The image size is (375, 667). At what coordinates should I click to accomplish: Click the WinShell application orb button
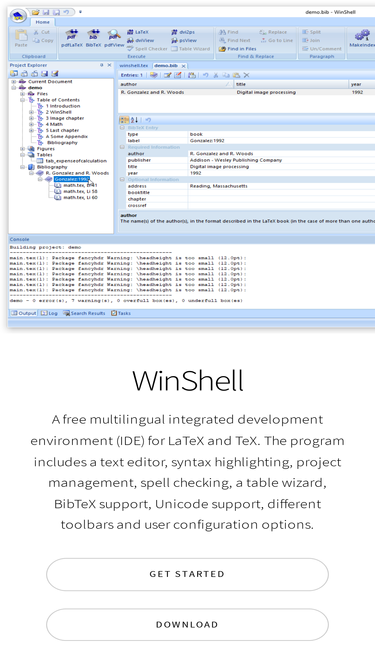tap(18, 17)
